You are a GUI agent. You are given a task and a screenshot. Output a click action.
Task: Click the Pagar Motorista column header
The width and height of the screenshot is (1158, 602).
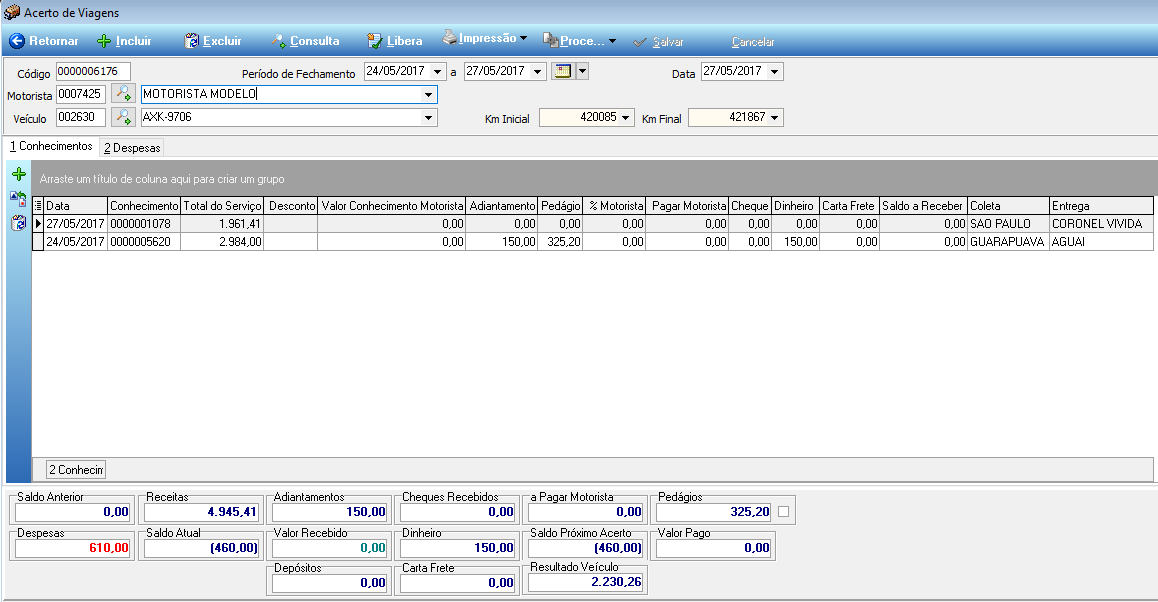688,206
